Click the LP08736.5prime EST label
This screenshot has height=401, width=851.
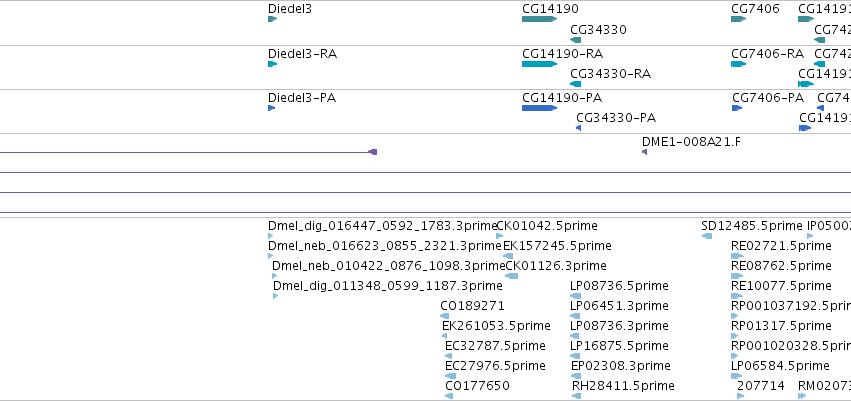(619, 286)
